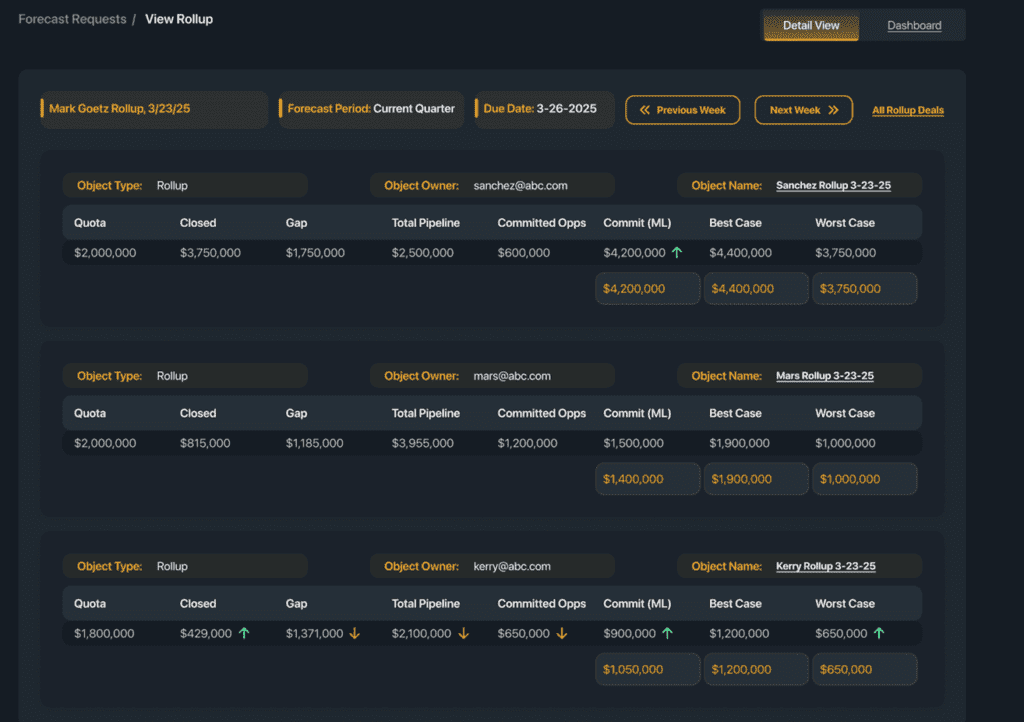Click up arrow next to Kerry Worst Case $650,000
Viewport: 1024px width, 722px height.
point(879,633)
